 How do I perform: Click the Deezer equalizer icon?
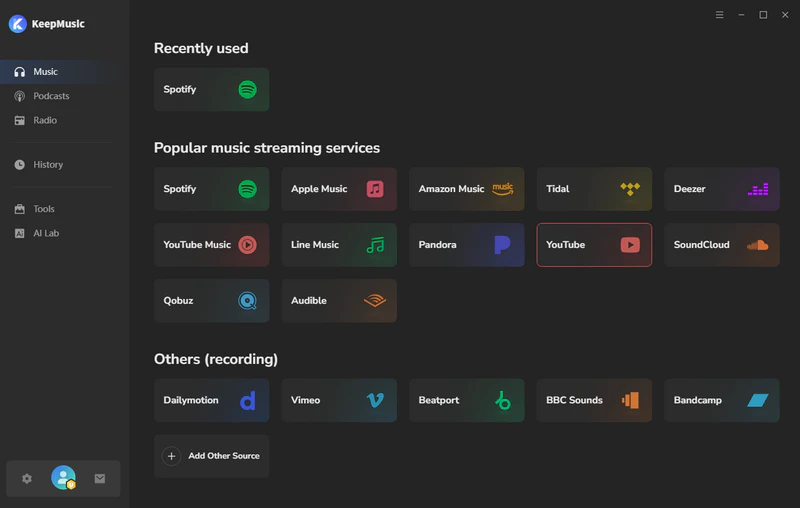click(x=758, y=189)
